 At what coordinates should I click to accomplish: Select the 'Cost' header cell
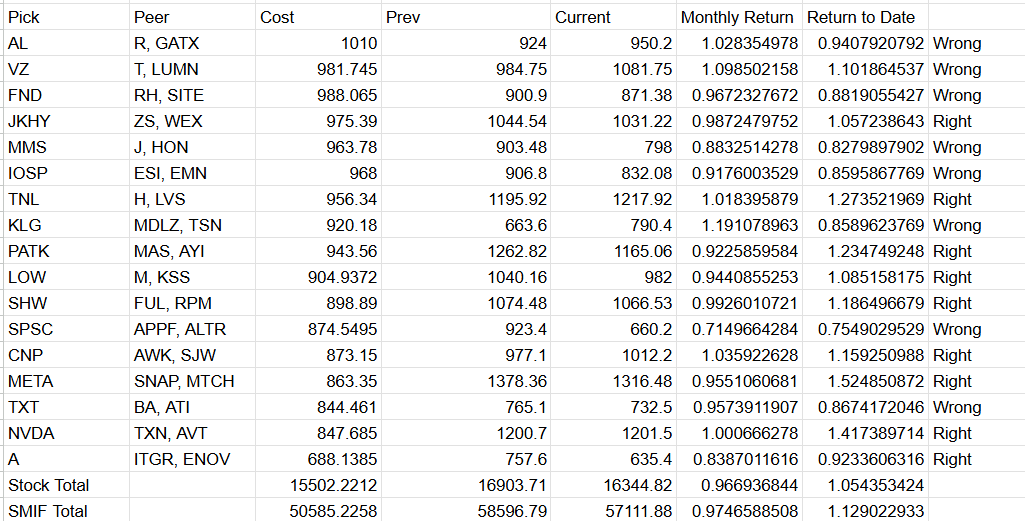[x=318, y=17]
